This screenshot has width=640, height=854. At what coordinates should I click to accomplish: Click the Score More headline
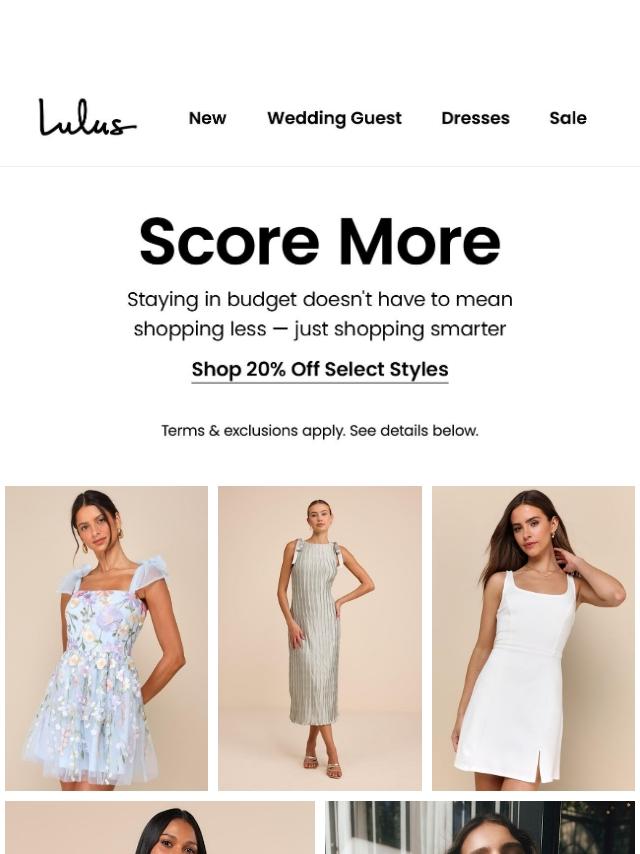[x=320, y=241]
